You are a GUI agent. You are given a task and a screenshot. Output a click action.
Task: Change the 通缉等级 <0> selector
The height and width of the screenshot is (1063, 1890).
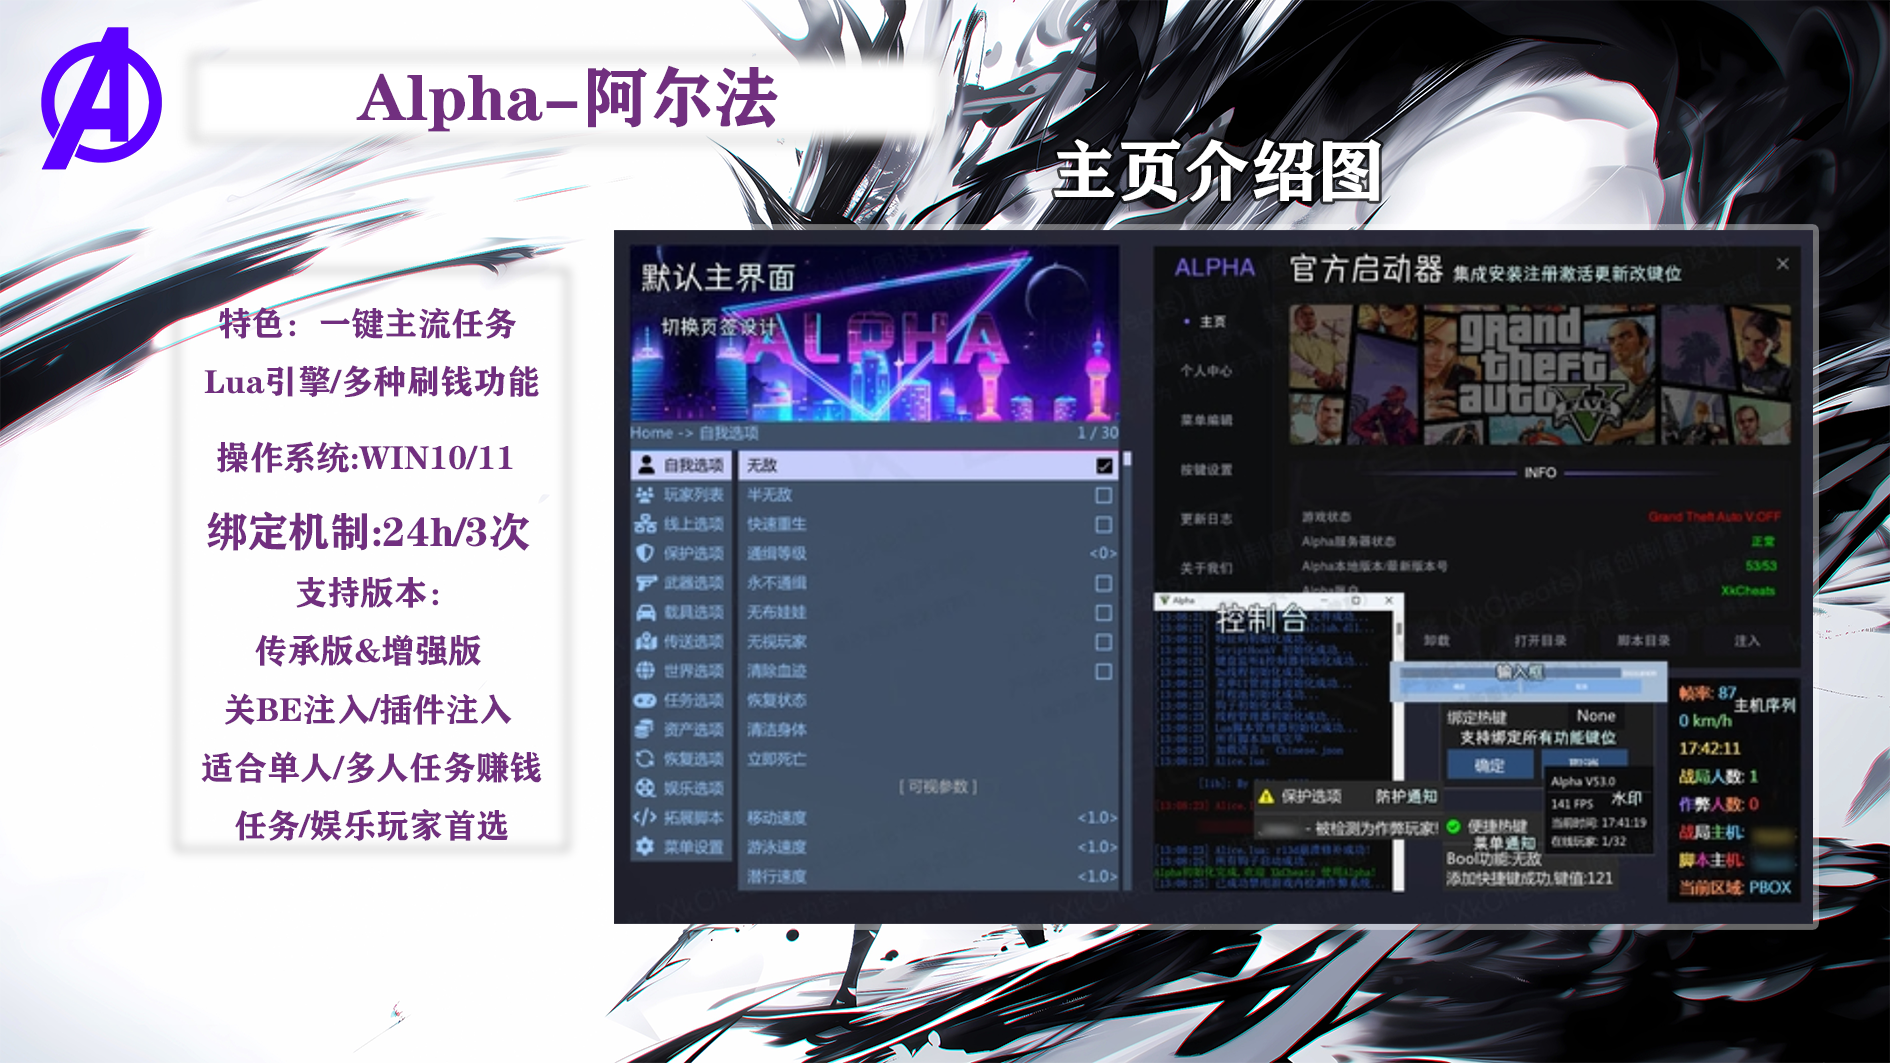(1102, 553)
